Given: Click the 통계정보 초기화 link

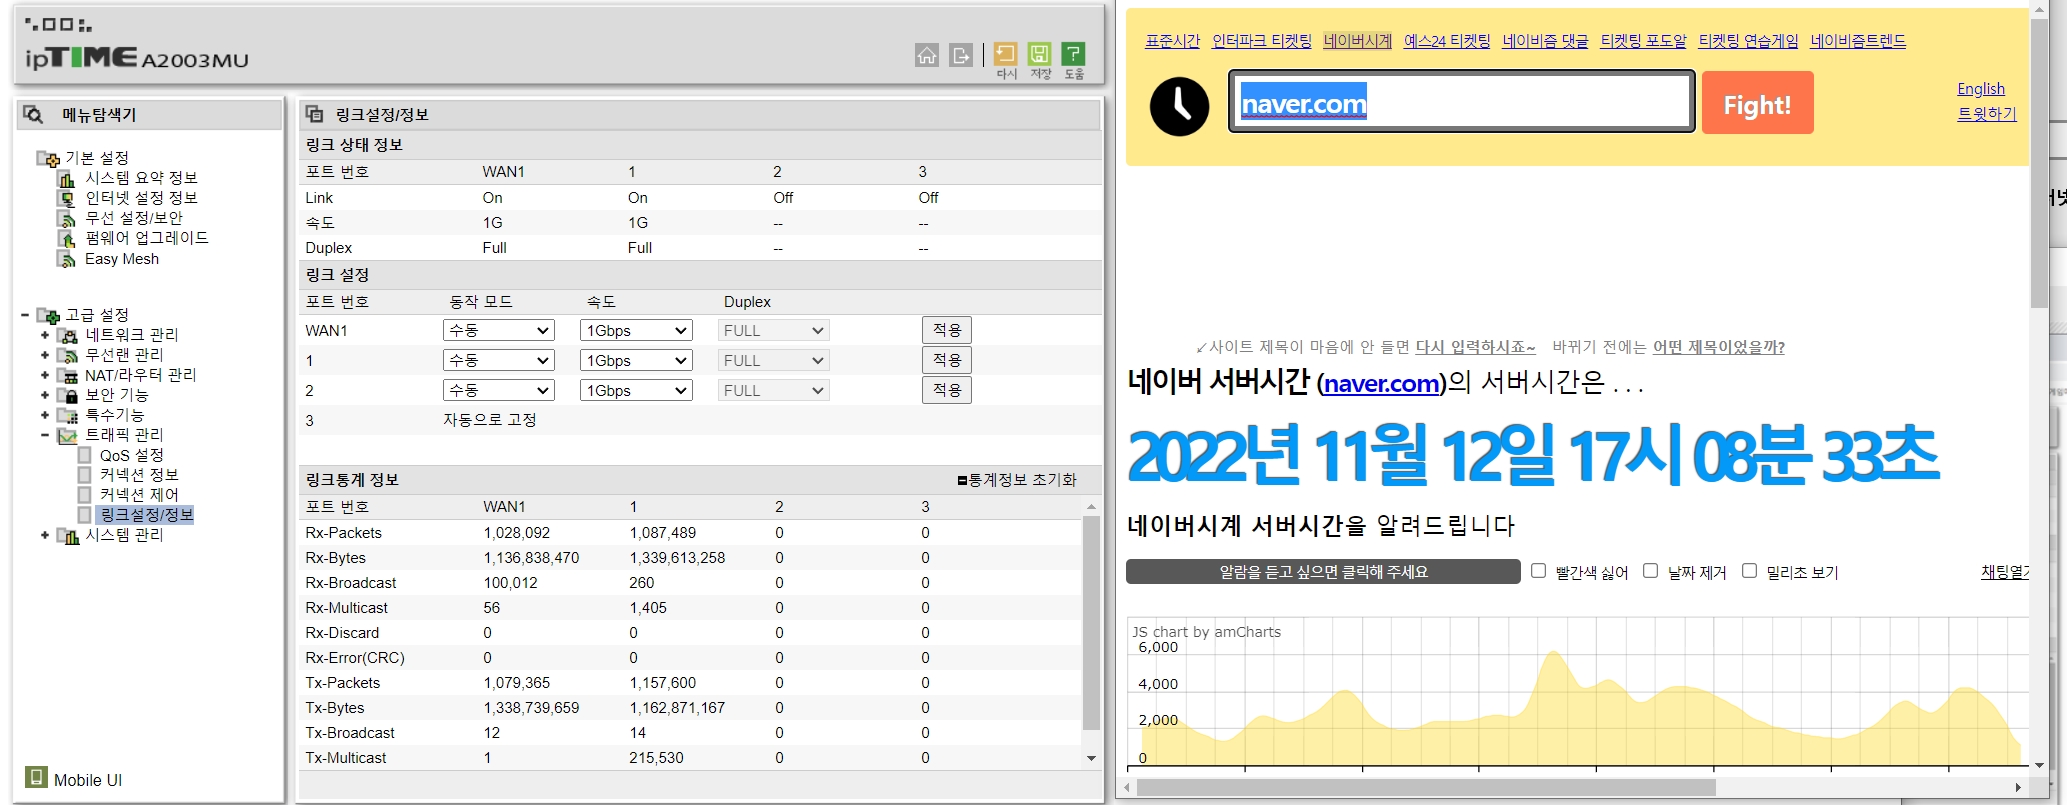Looking at the screenshot, I should coord(1017,480).
